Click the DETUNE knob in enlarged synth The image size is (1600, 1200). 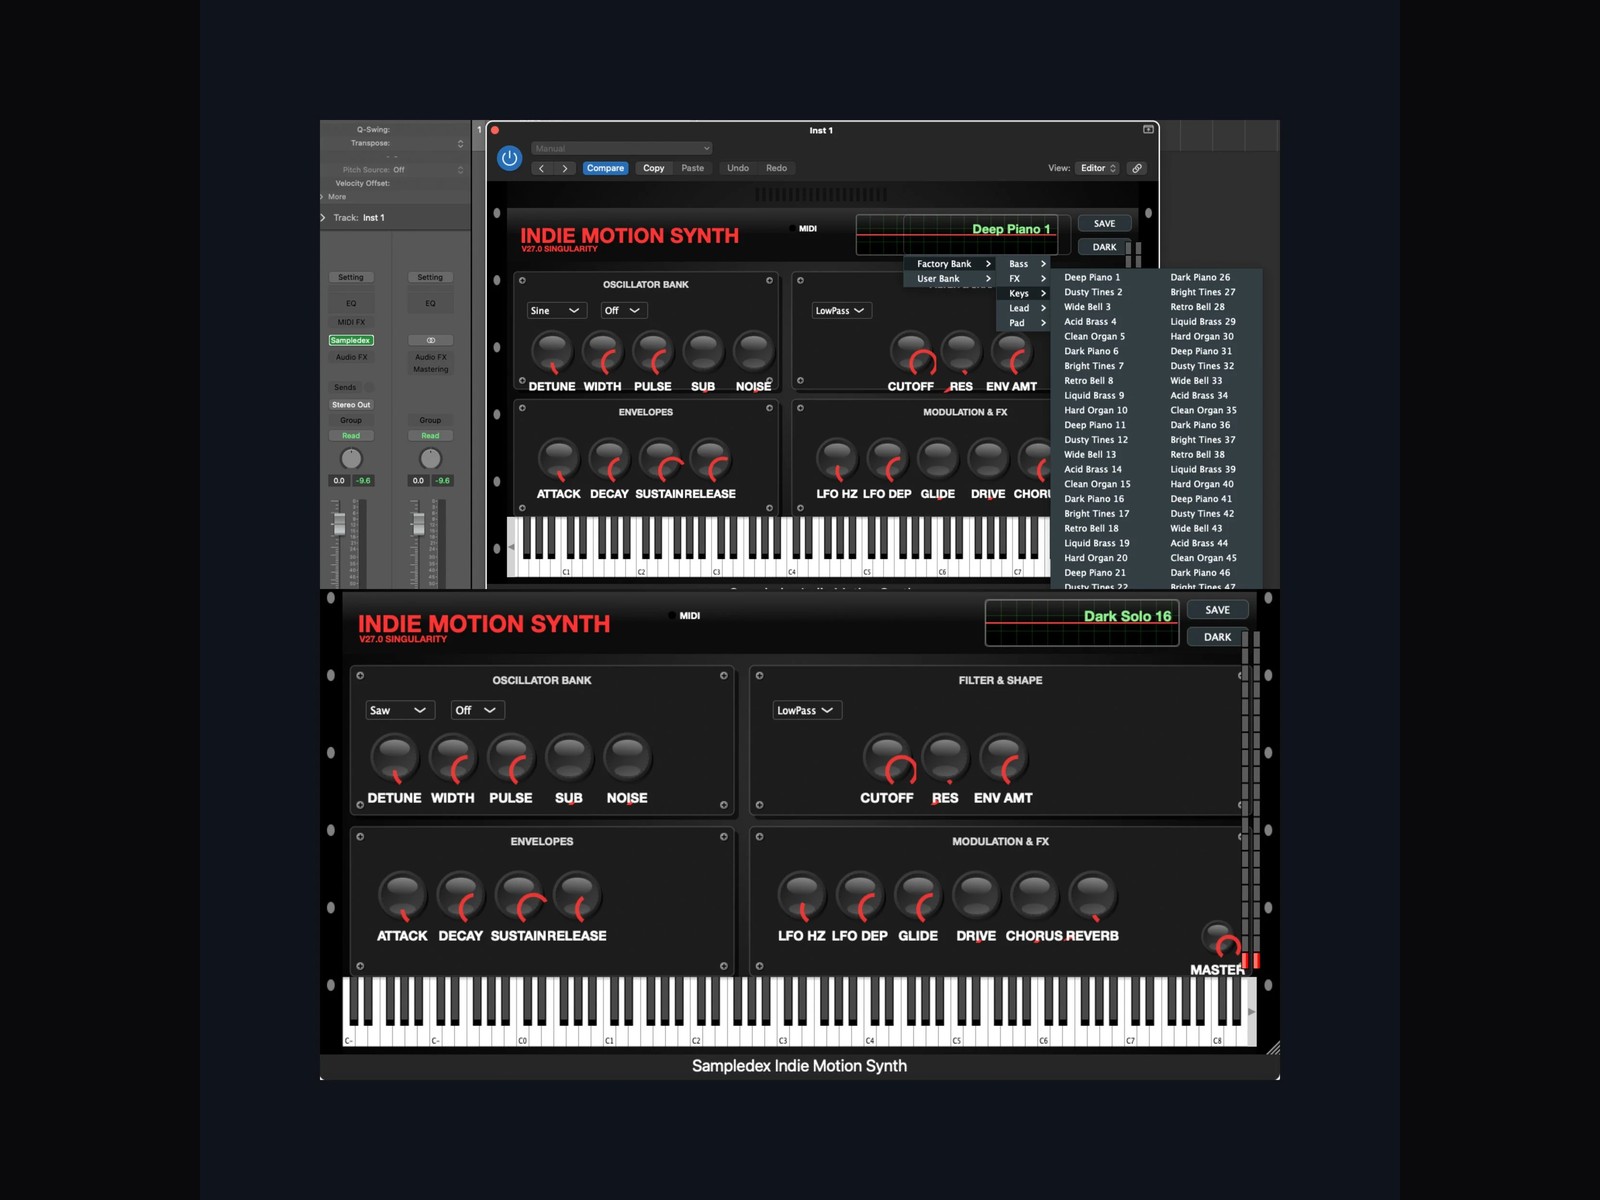click(x=394, y=759)
